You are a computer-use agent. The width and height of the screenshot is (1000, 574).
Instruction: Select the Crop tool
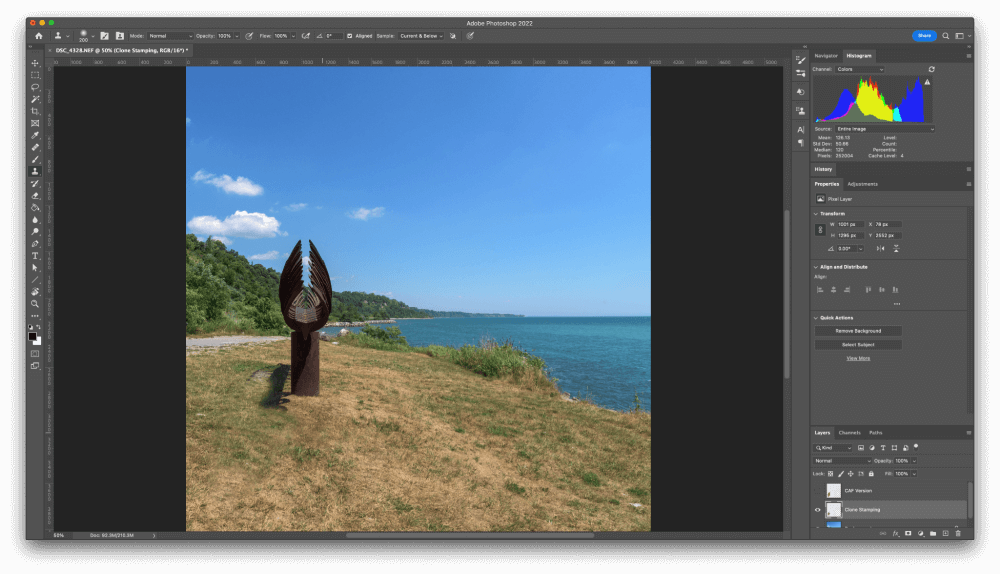pyautogui.click(x=35, y=111)
